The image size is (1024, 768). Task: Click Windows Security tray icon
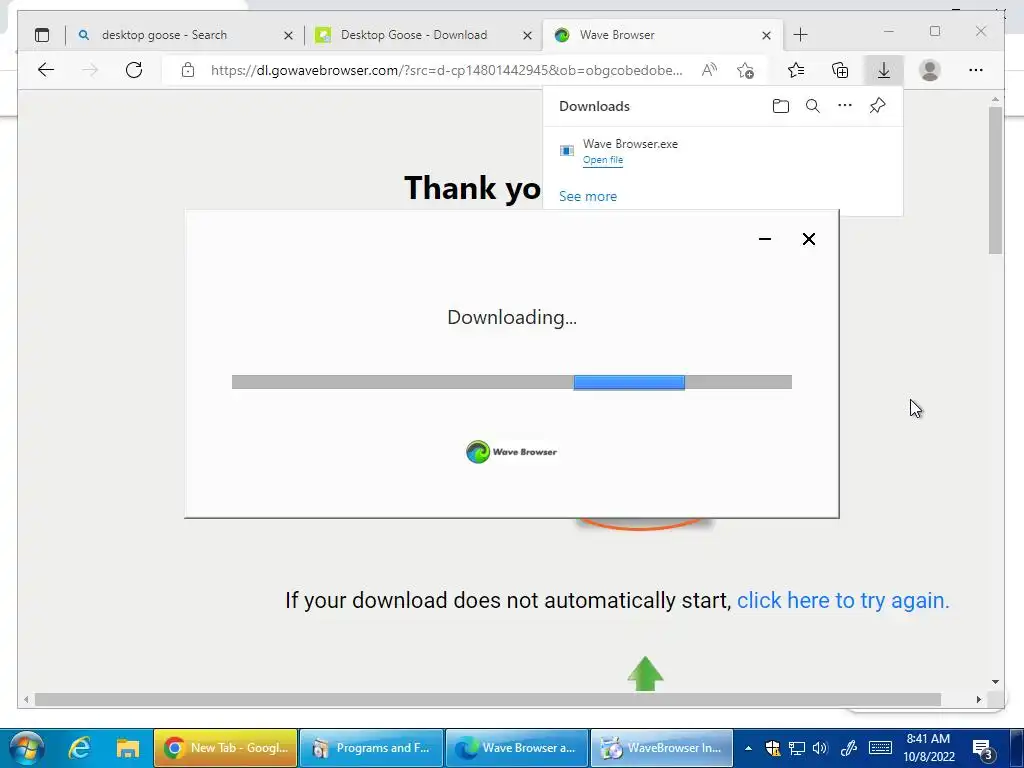pos(773,748)
